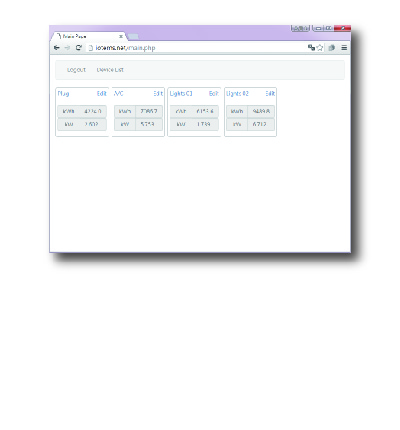The width and height of the screenshot is (400, 430).
Task: Reload the page with the refresh icon
Action: [79, 48]
